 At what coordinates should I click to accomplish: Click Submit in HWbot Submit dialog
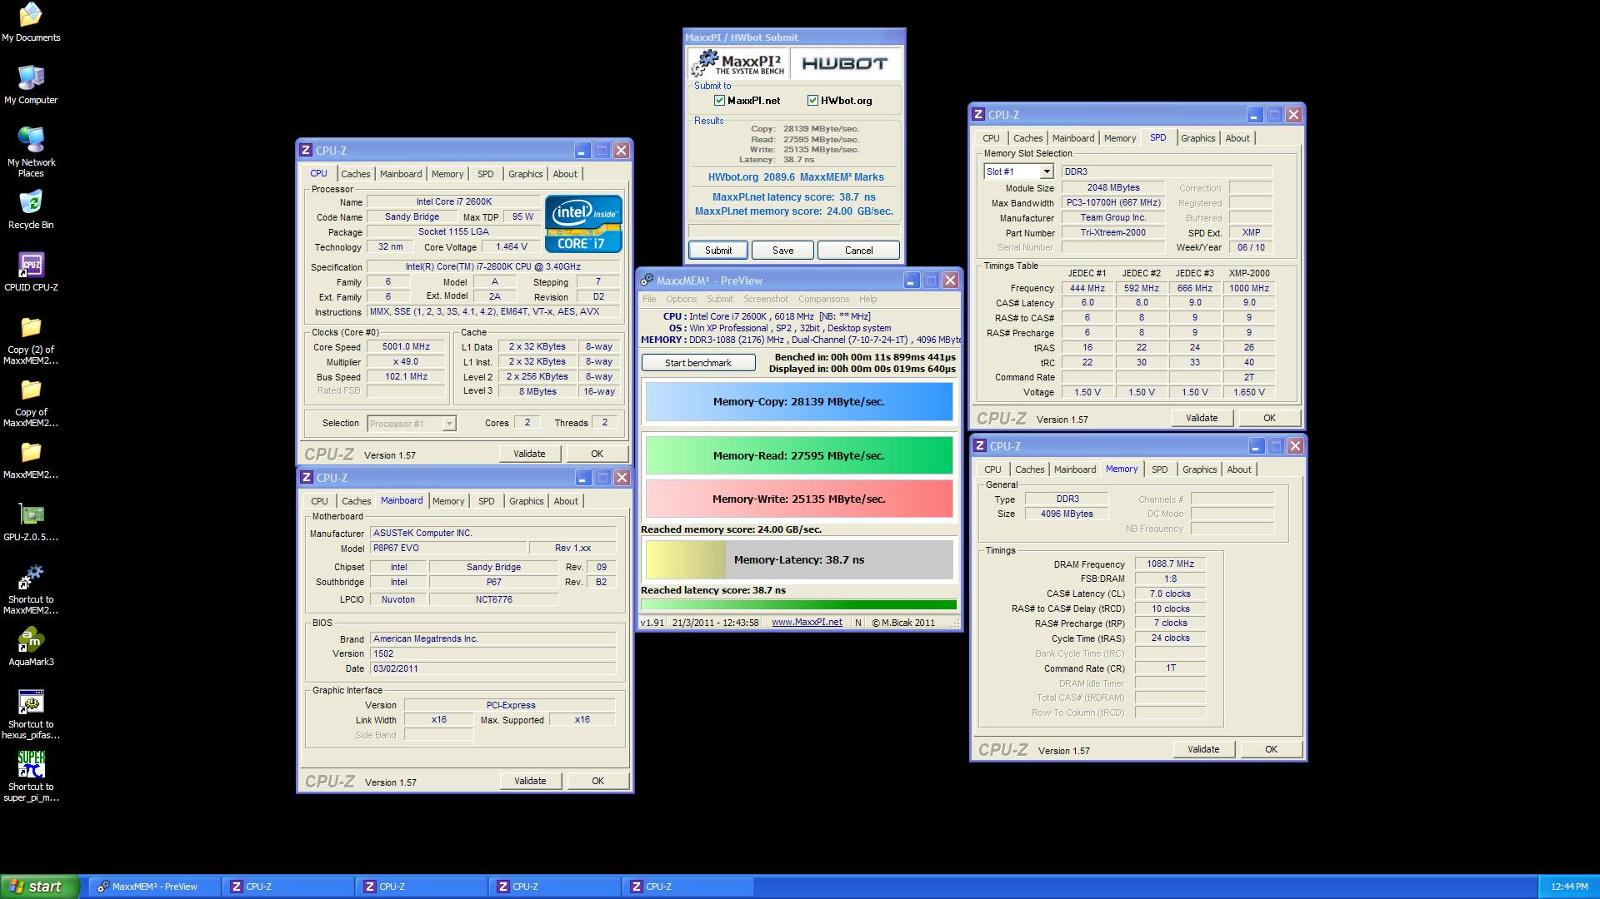[718, 251]
